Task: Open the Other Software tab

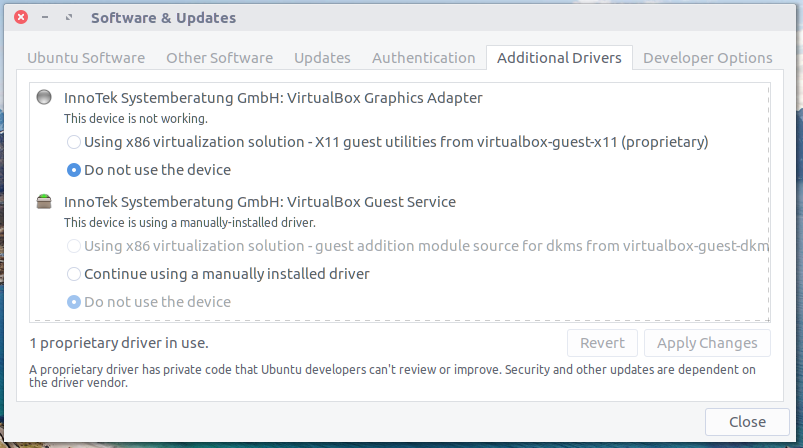Action: pyautogui.click(x=219, y=58)
